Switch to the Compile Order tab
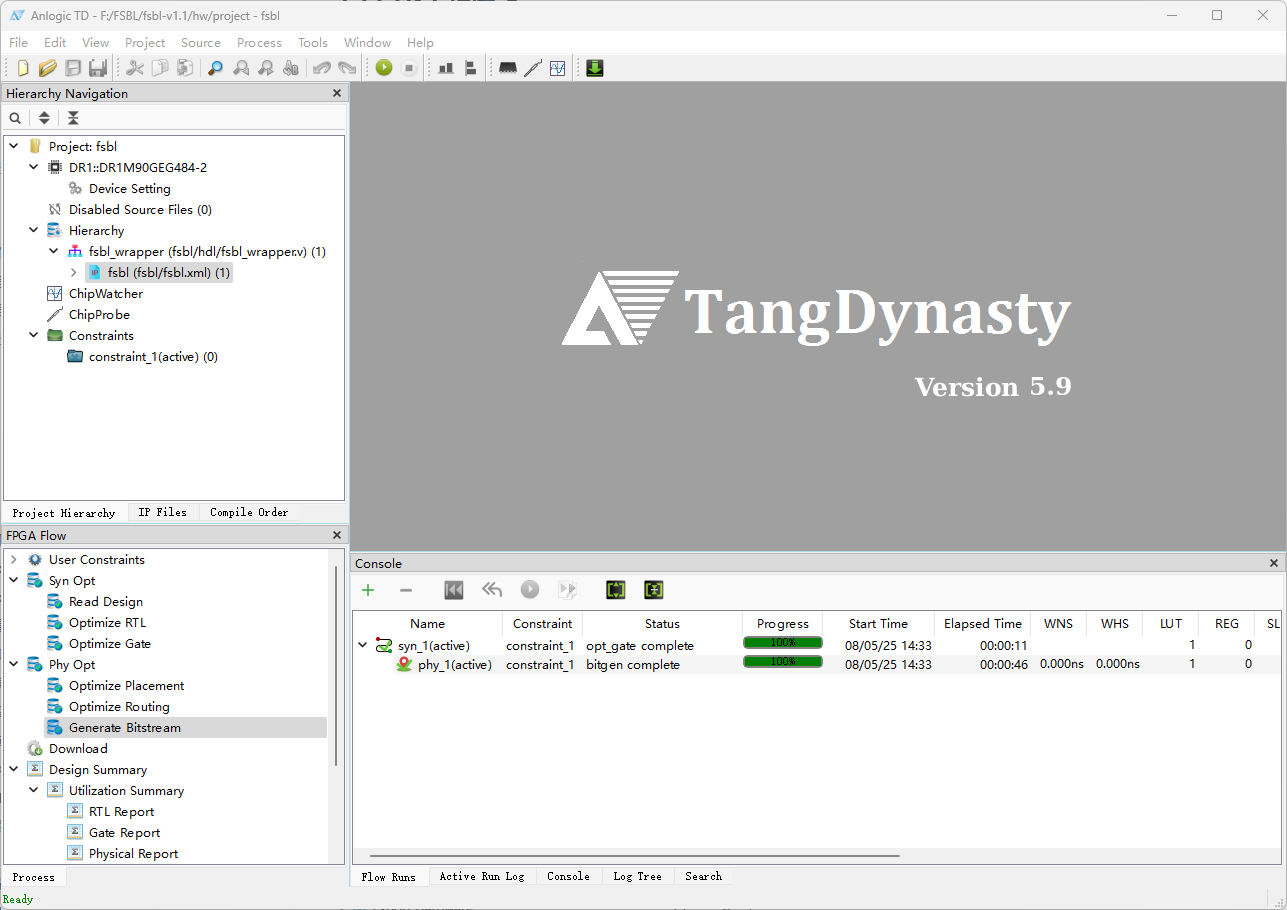The image size is (1287, 910). click(x=249, y=512)
